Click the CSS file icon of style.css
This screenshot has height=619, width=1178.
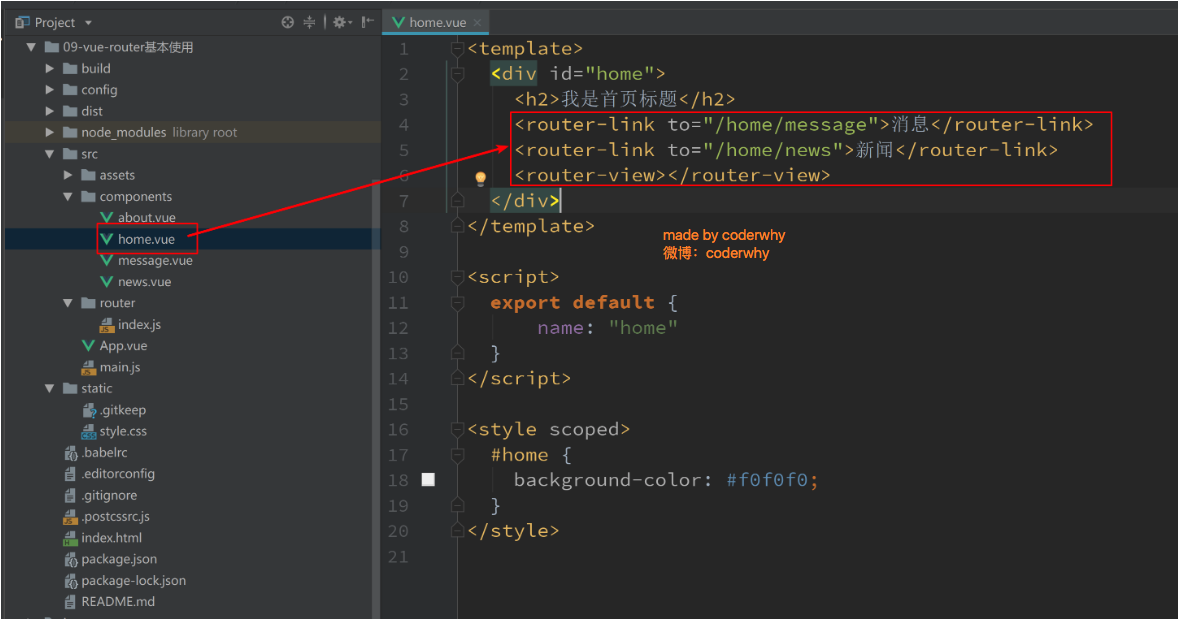[89, 431]
